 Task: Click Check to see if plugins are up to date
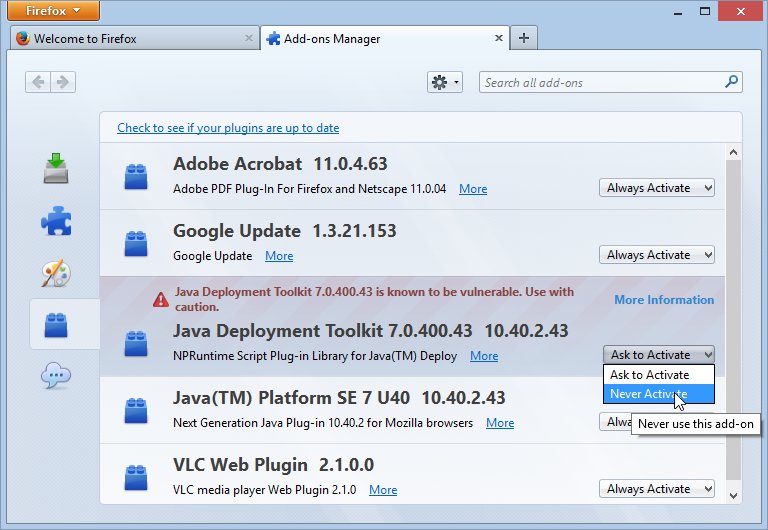(x=228, y=128)
